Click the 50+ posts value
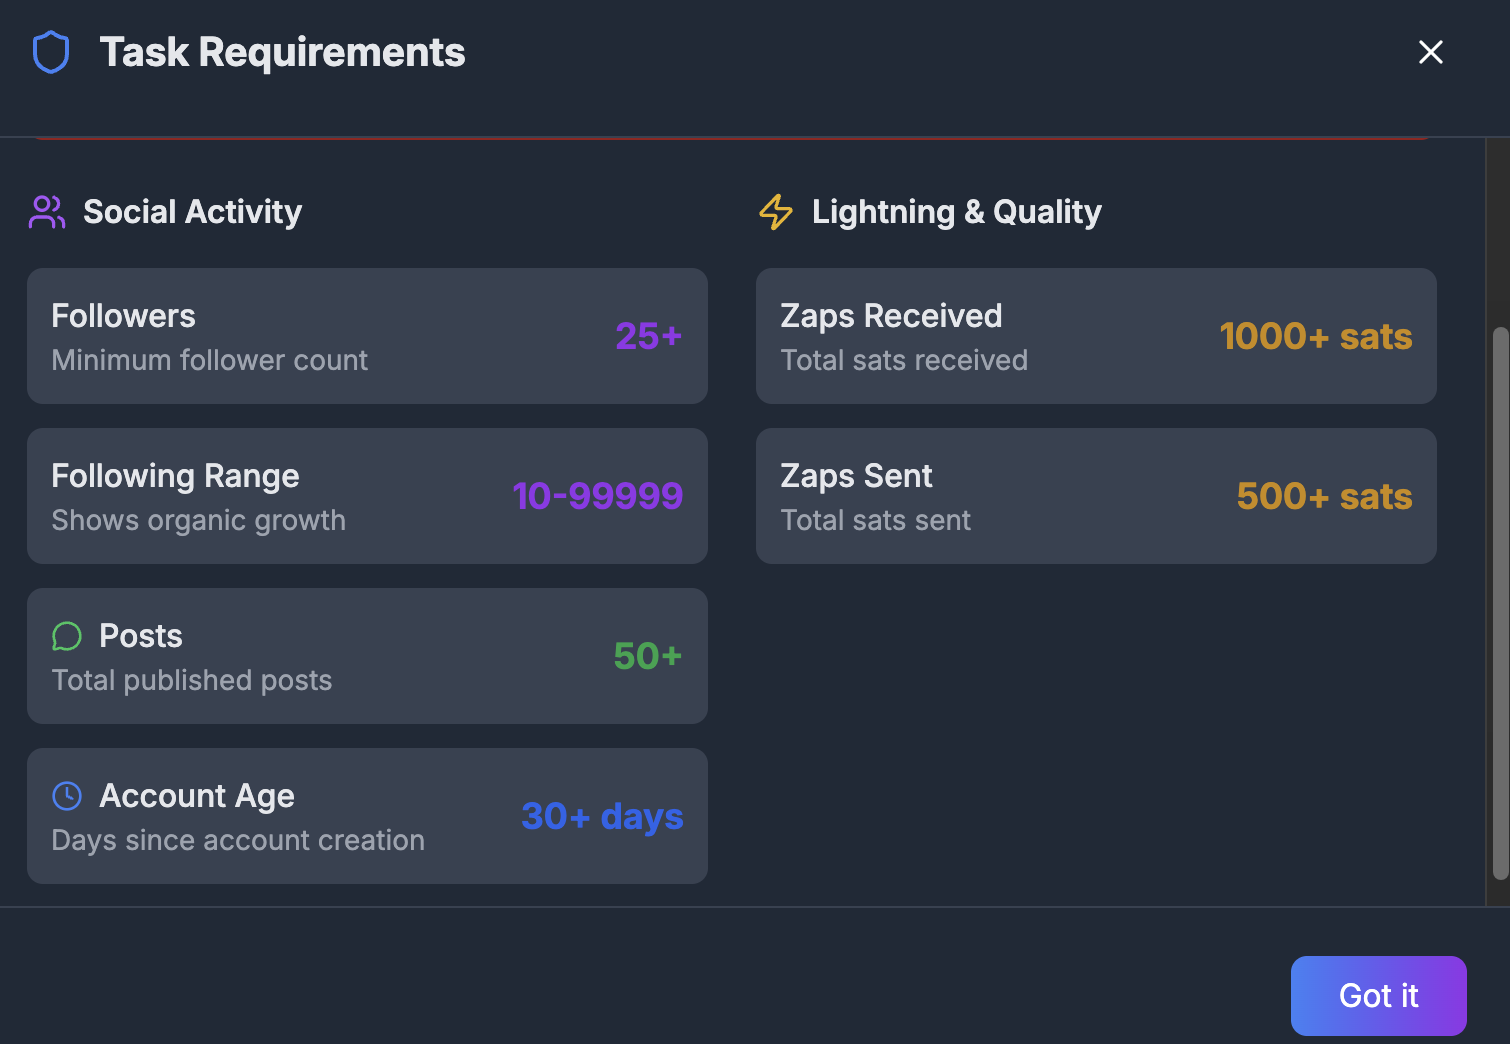 [648, 656]
